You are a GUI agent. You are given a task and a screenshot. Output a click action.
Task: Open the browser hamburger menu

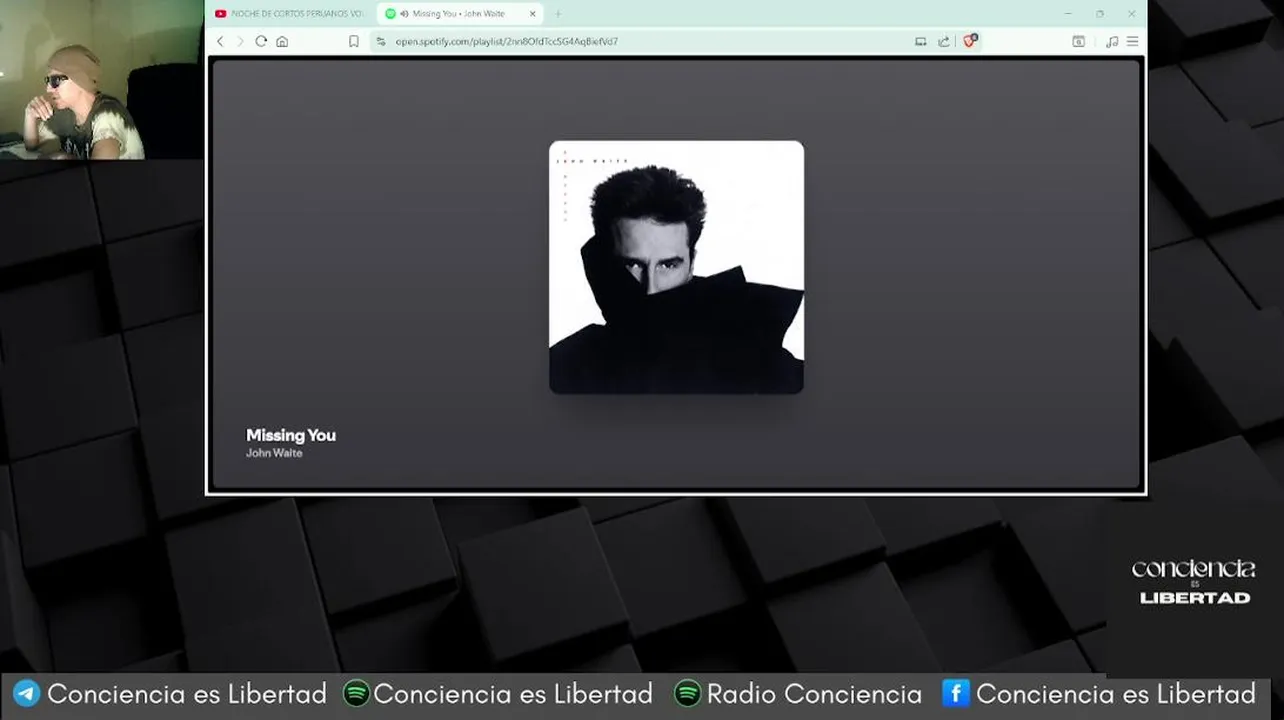coord(1132,41)
